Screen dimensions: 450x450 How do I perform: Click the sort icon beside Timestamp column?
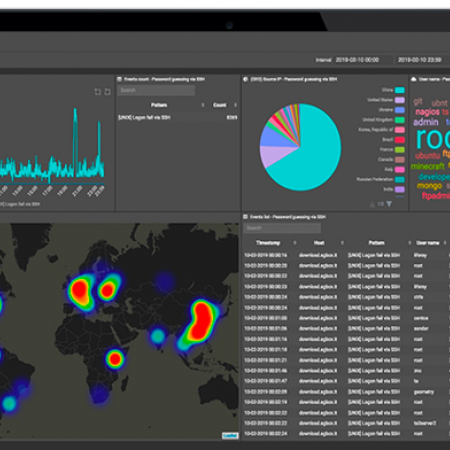(x=295, y=243)
